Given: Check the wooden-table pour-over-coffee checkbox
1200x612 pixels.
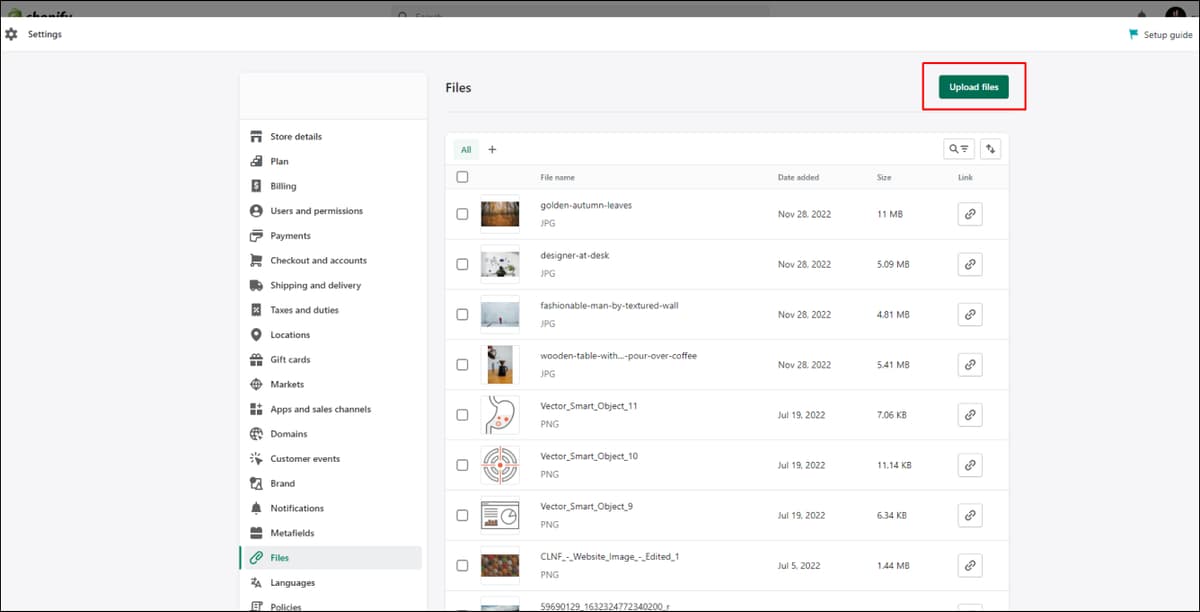Looking at the screenshot, I should (462, 364).
